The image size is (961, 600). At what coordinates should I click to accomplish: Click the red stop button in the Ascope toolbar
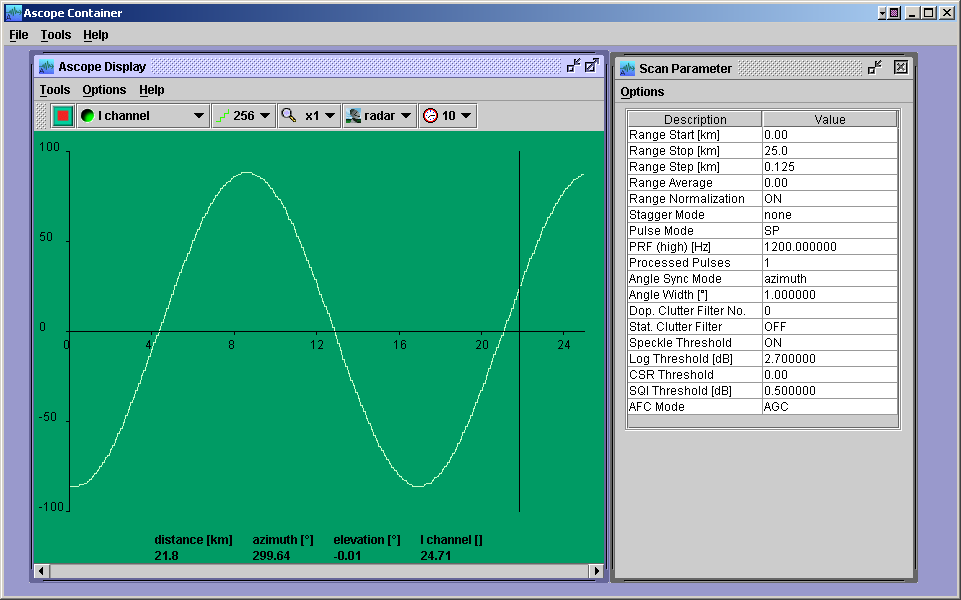pyautogui.click(x=63, y=116)
